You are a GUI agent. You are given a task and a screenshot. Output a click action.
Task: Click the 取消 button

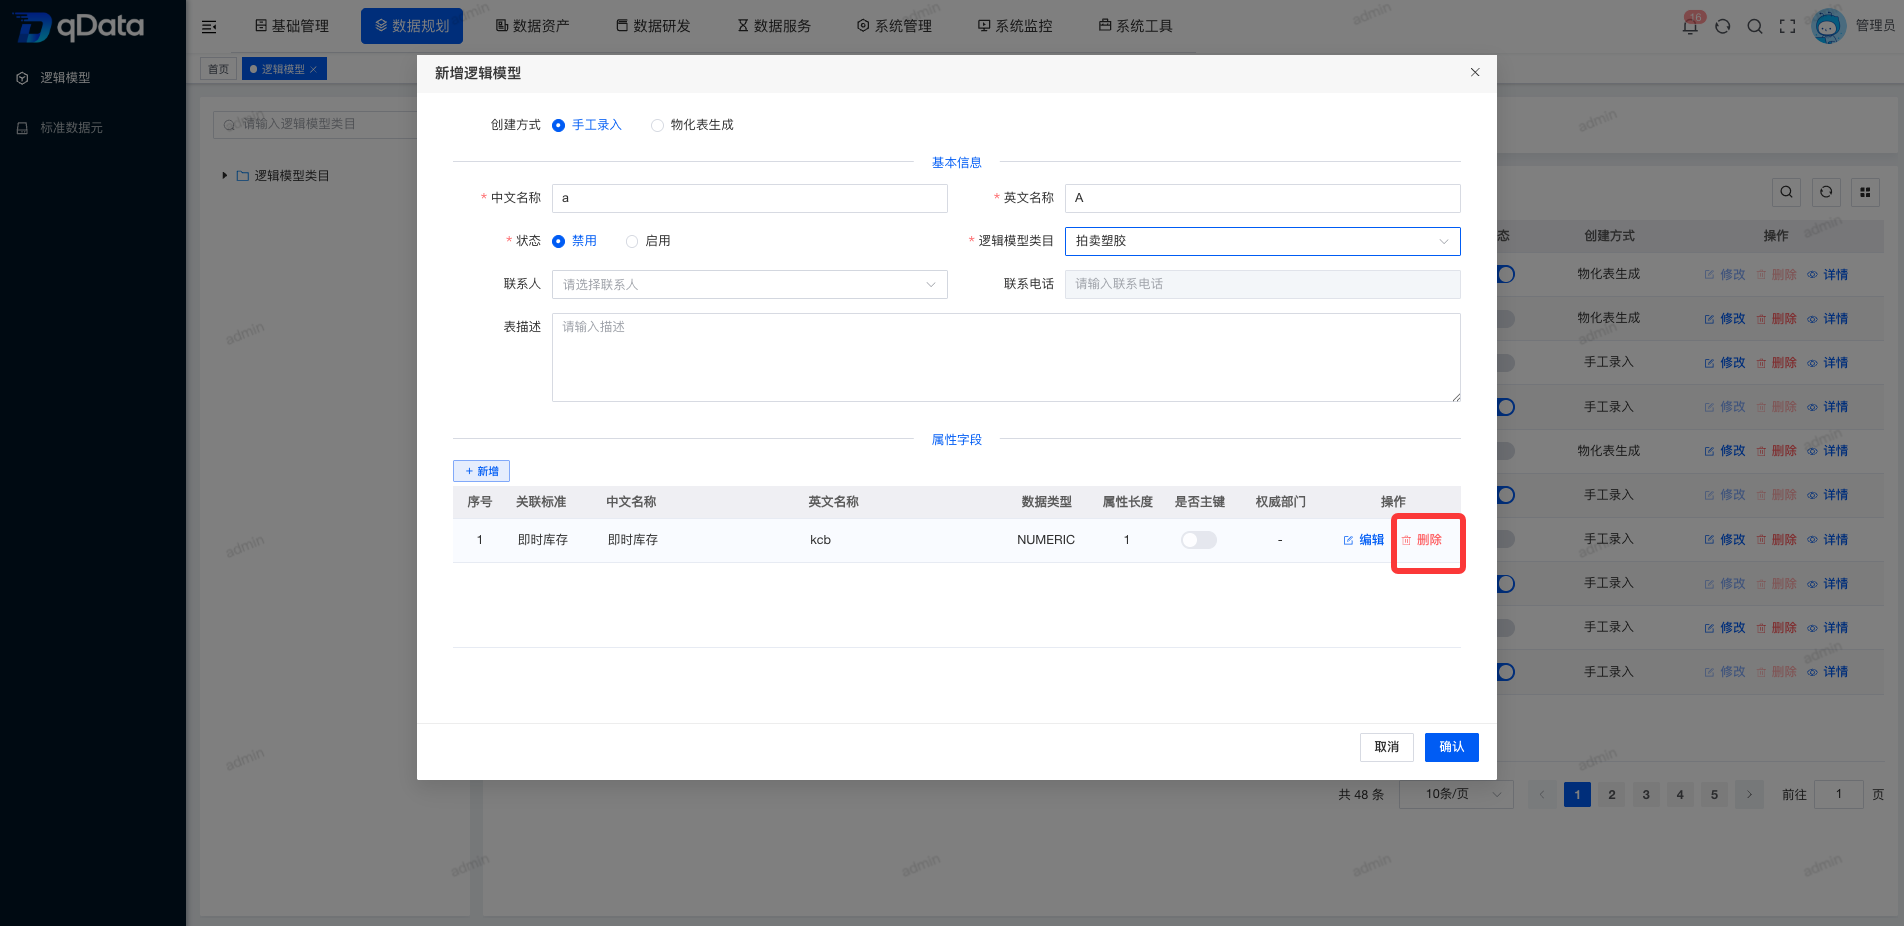(1386, 747)
